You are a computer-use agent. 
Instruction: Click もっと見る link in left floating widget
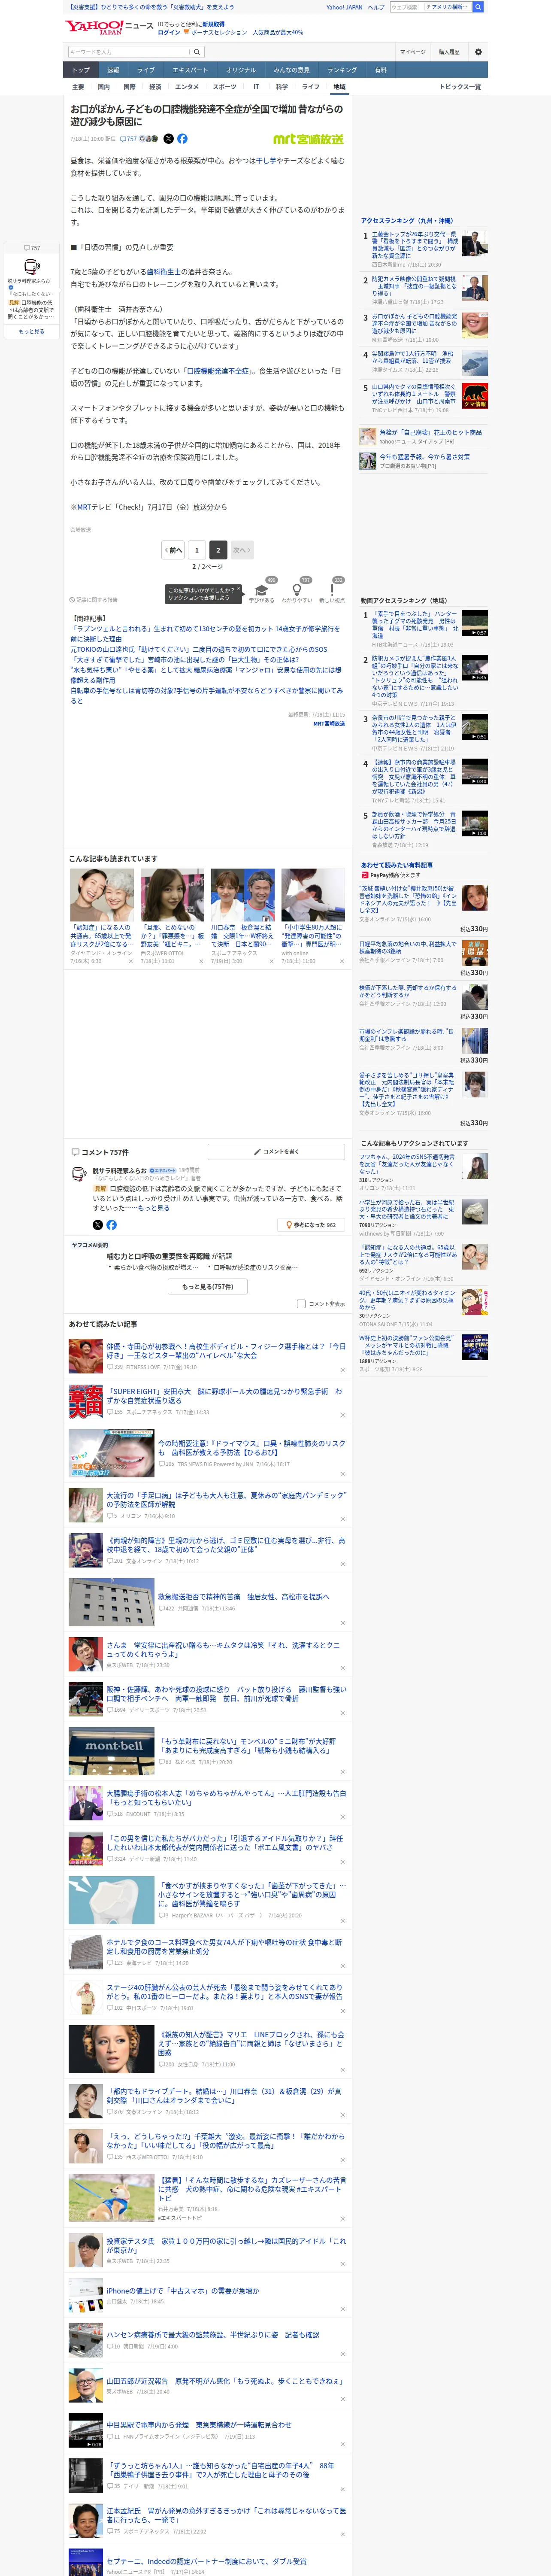[x=31, y=331]
